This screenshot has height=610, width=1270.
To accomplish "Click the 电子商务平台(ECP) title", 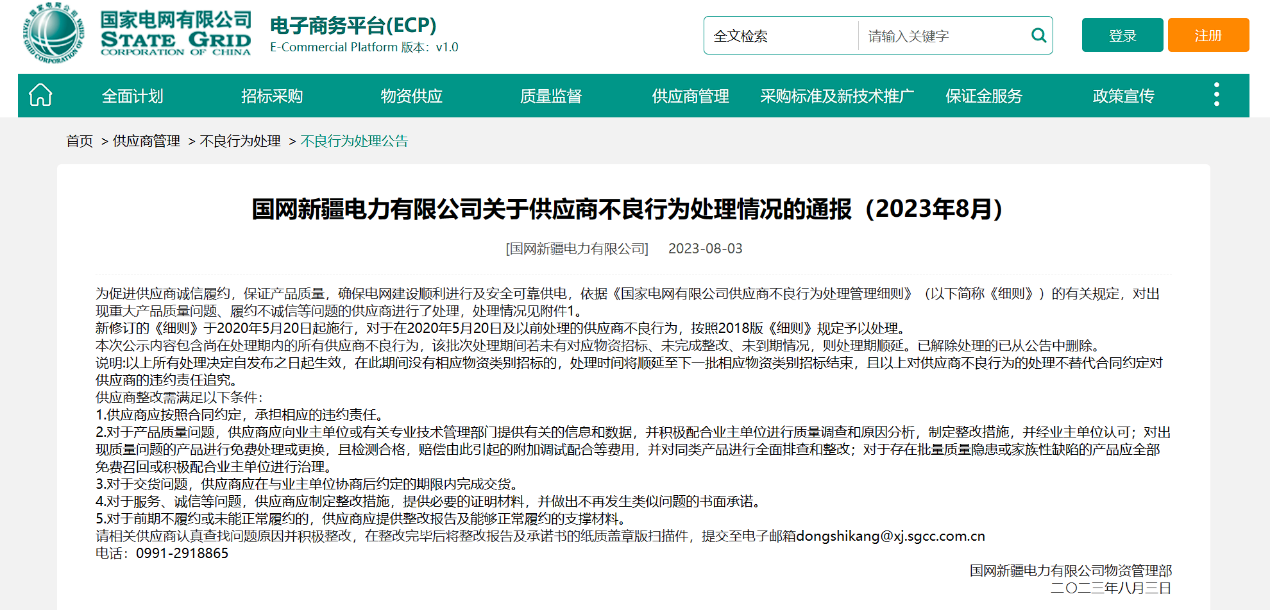I will (353, 25).
